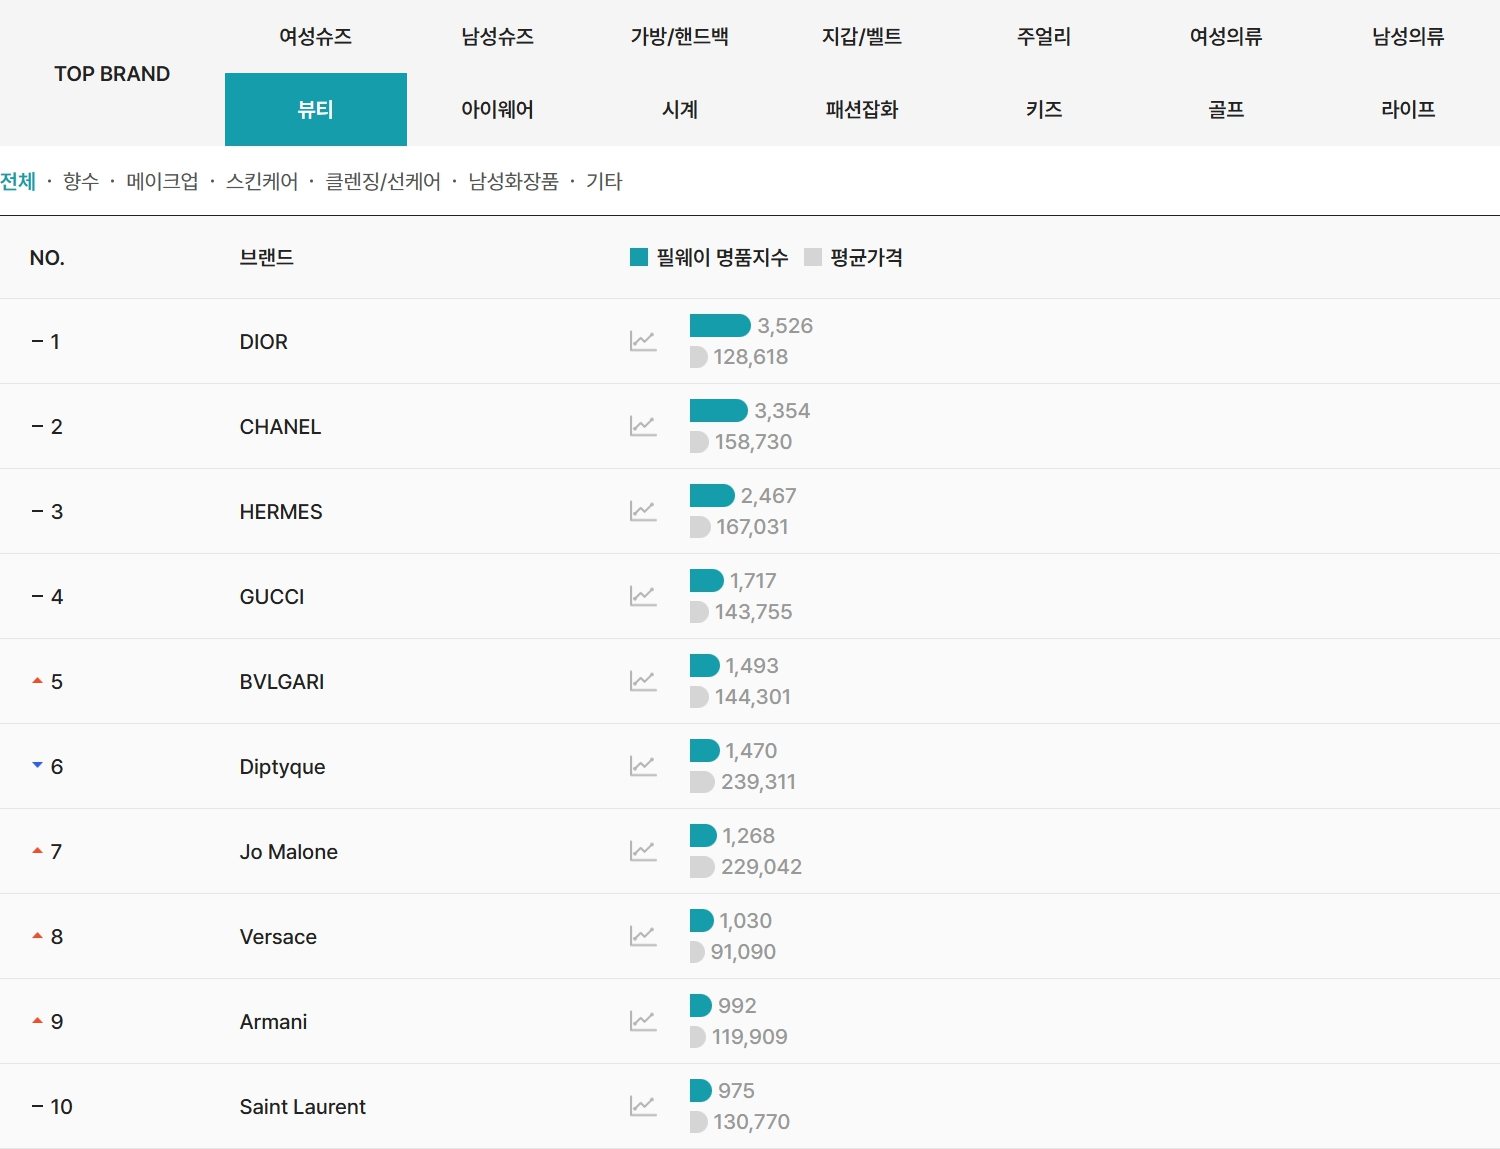Filter by 클렌징/선케어 subcategory
The image size is (1500, 1149).
pyautogui.click(x=383, y=181)
